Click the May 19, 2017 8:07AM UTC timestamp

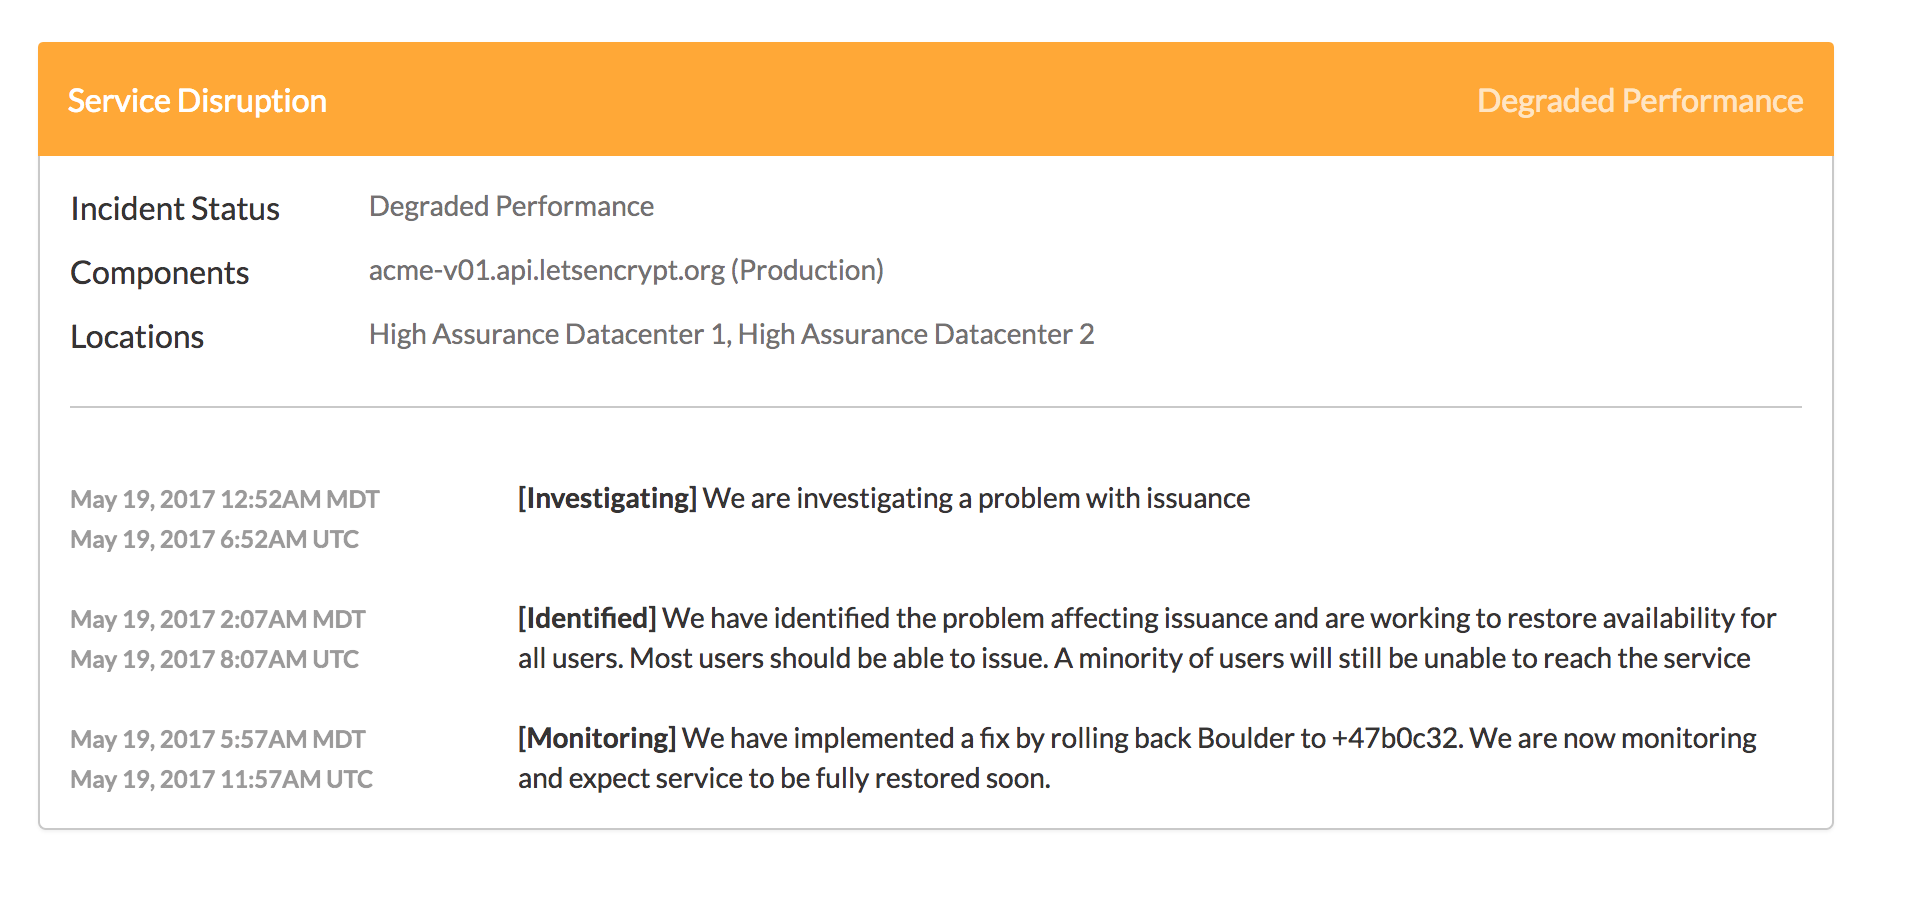(x=214, y=659)
